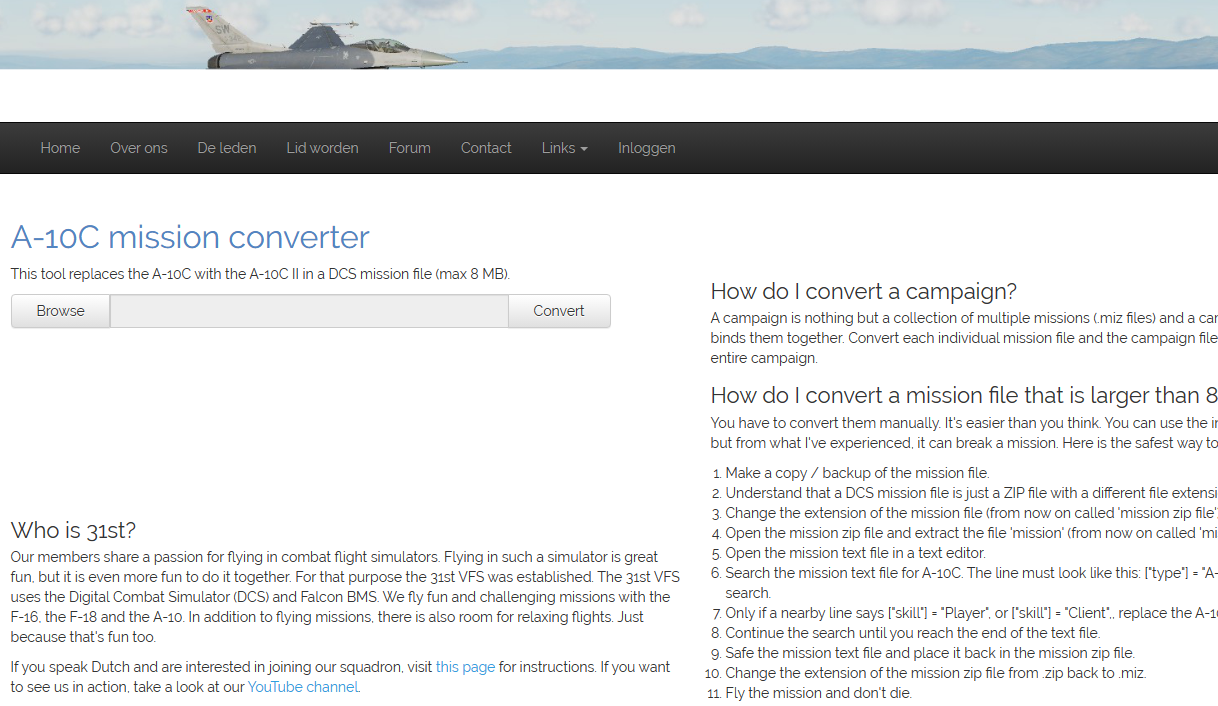
Task: Click the Browse button to choose a file
Action: click(x=61, y=311)
